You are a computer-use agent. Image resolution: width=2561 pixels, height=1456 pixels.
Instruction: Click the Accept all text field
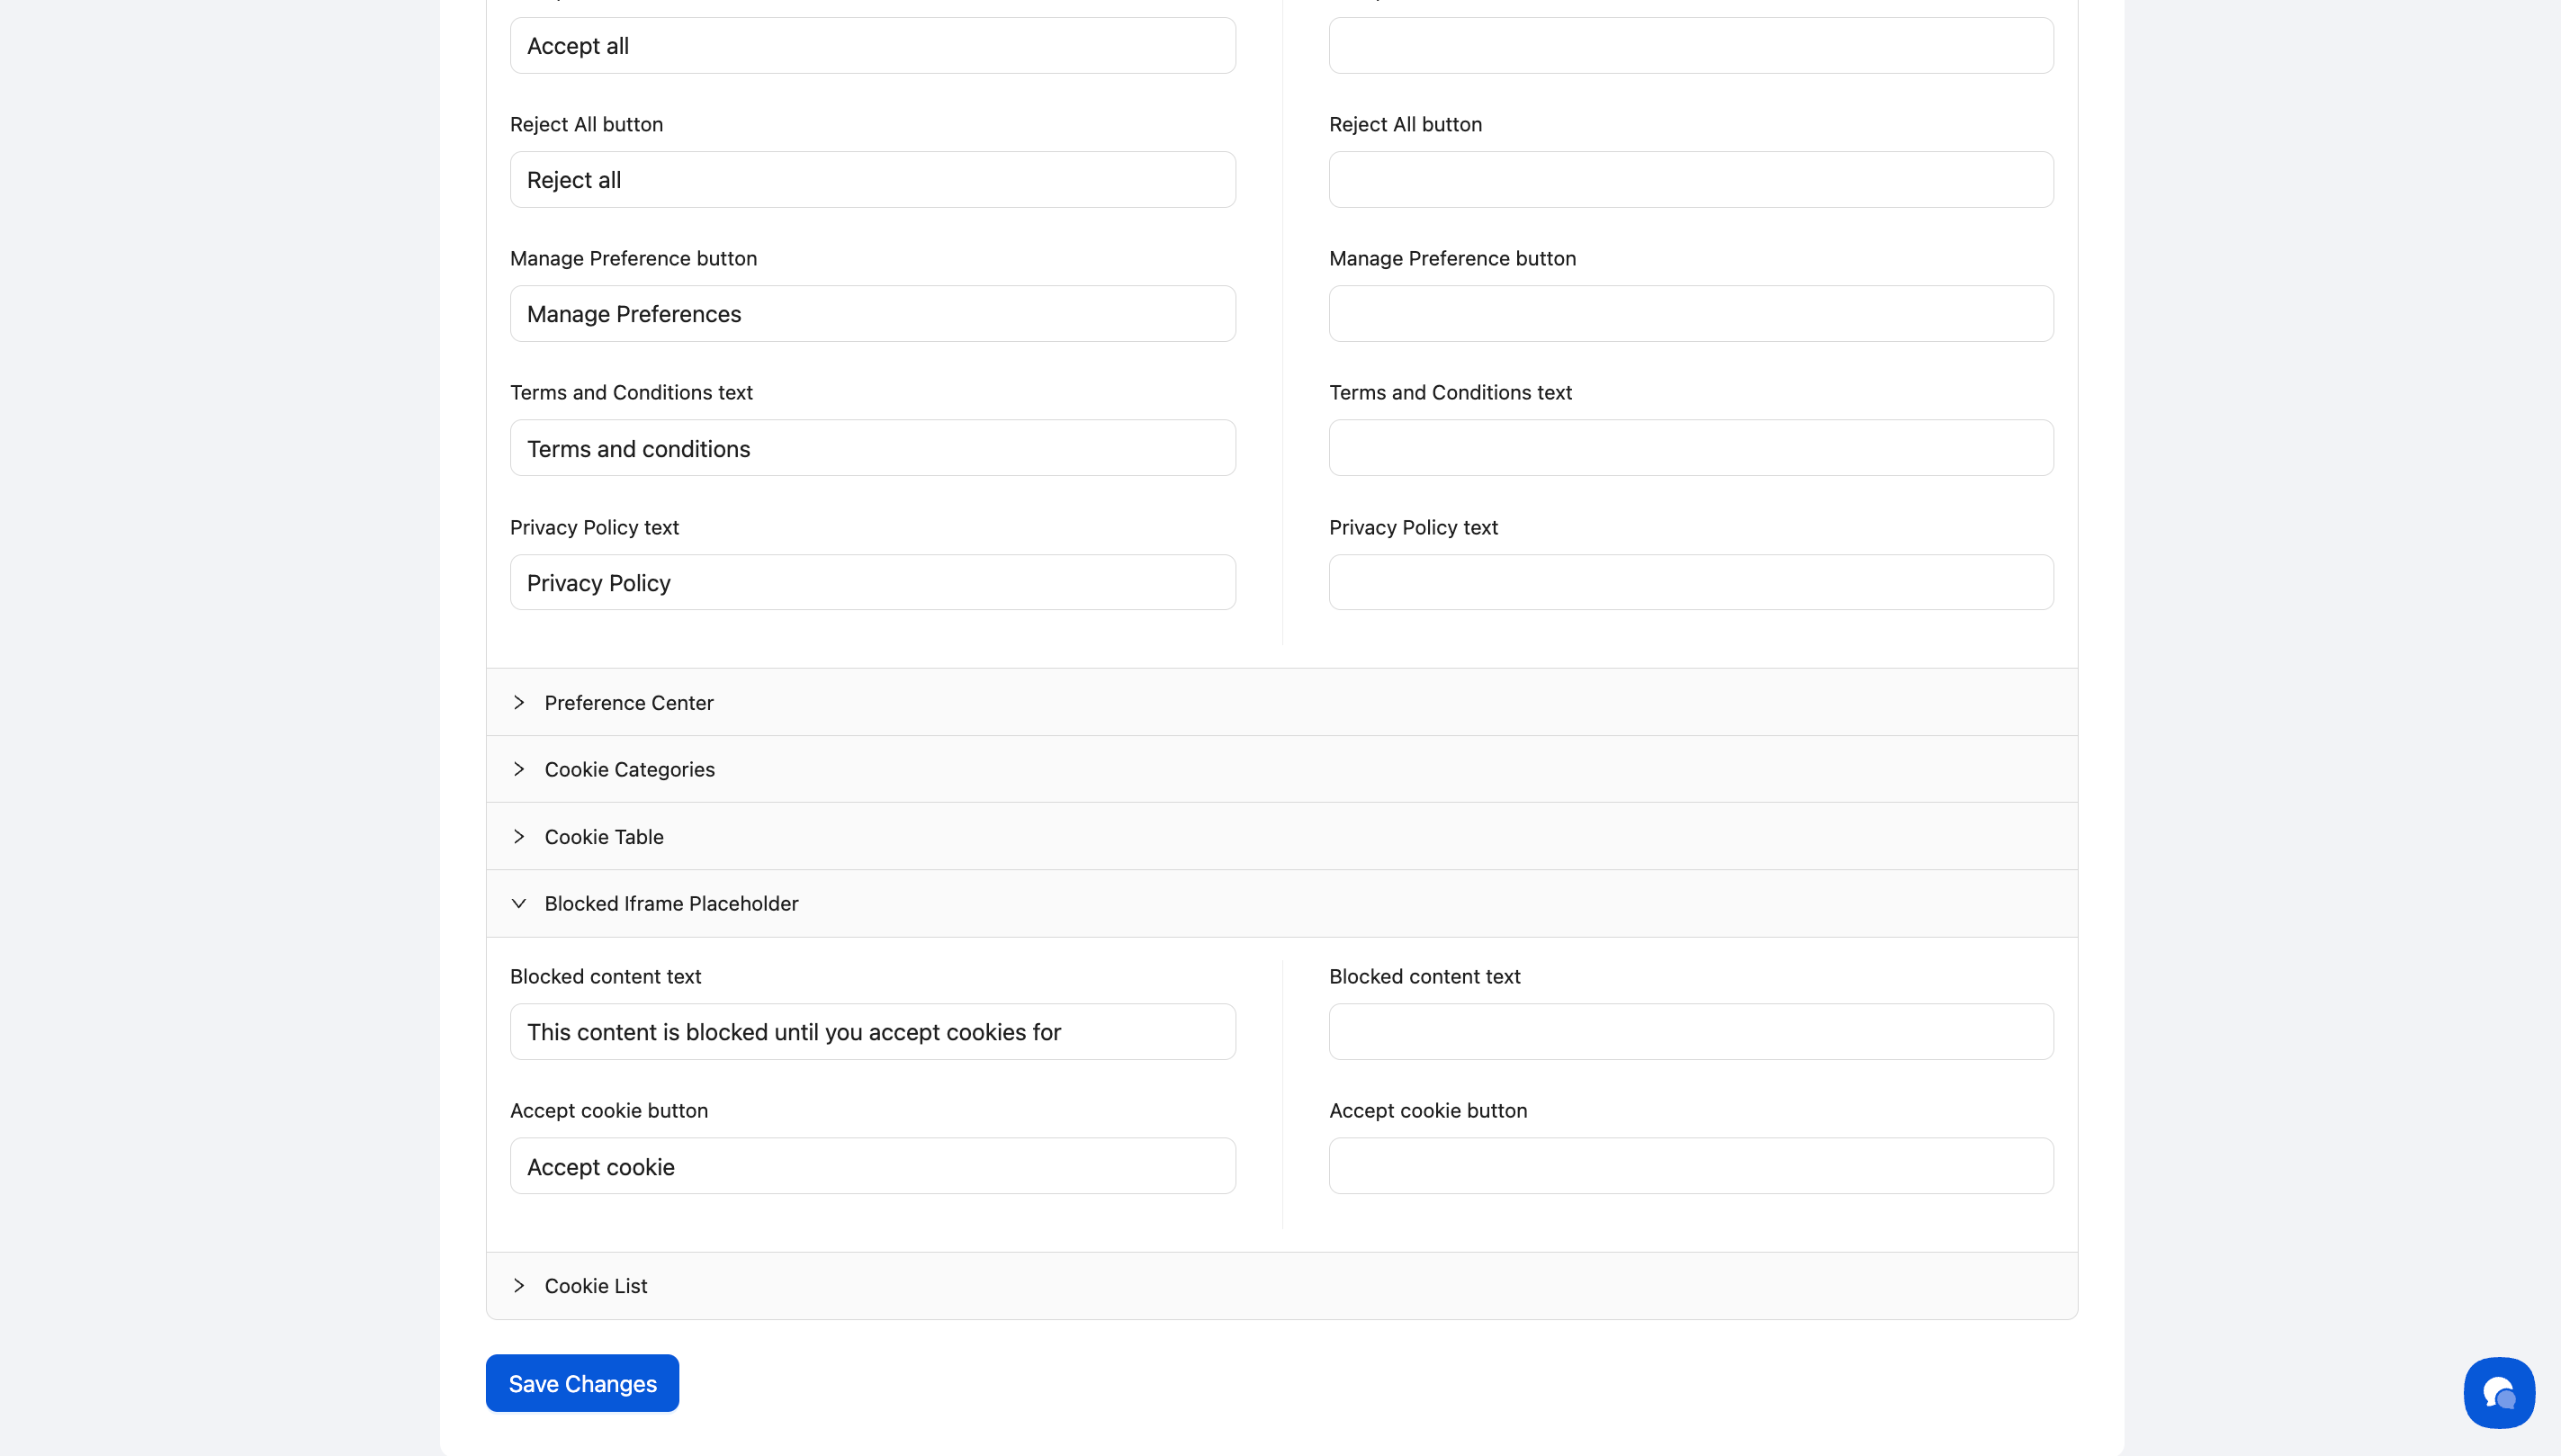872,46
